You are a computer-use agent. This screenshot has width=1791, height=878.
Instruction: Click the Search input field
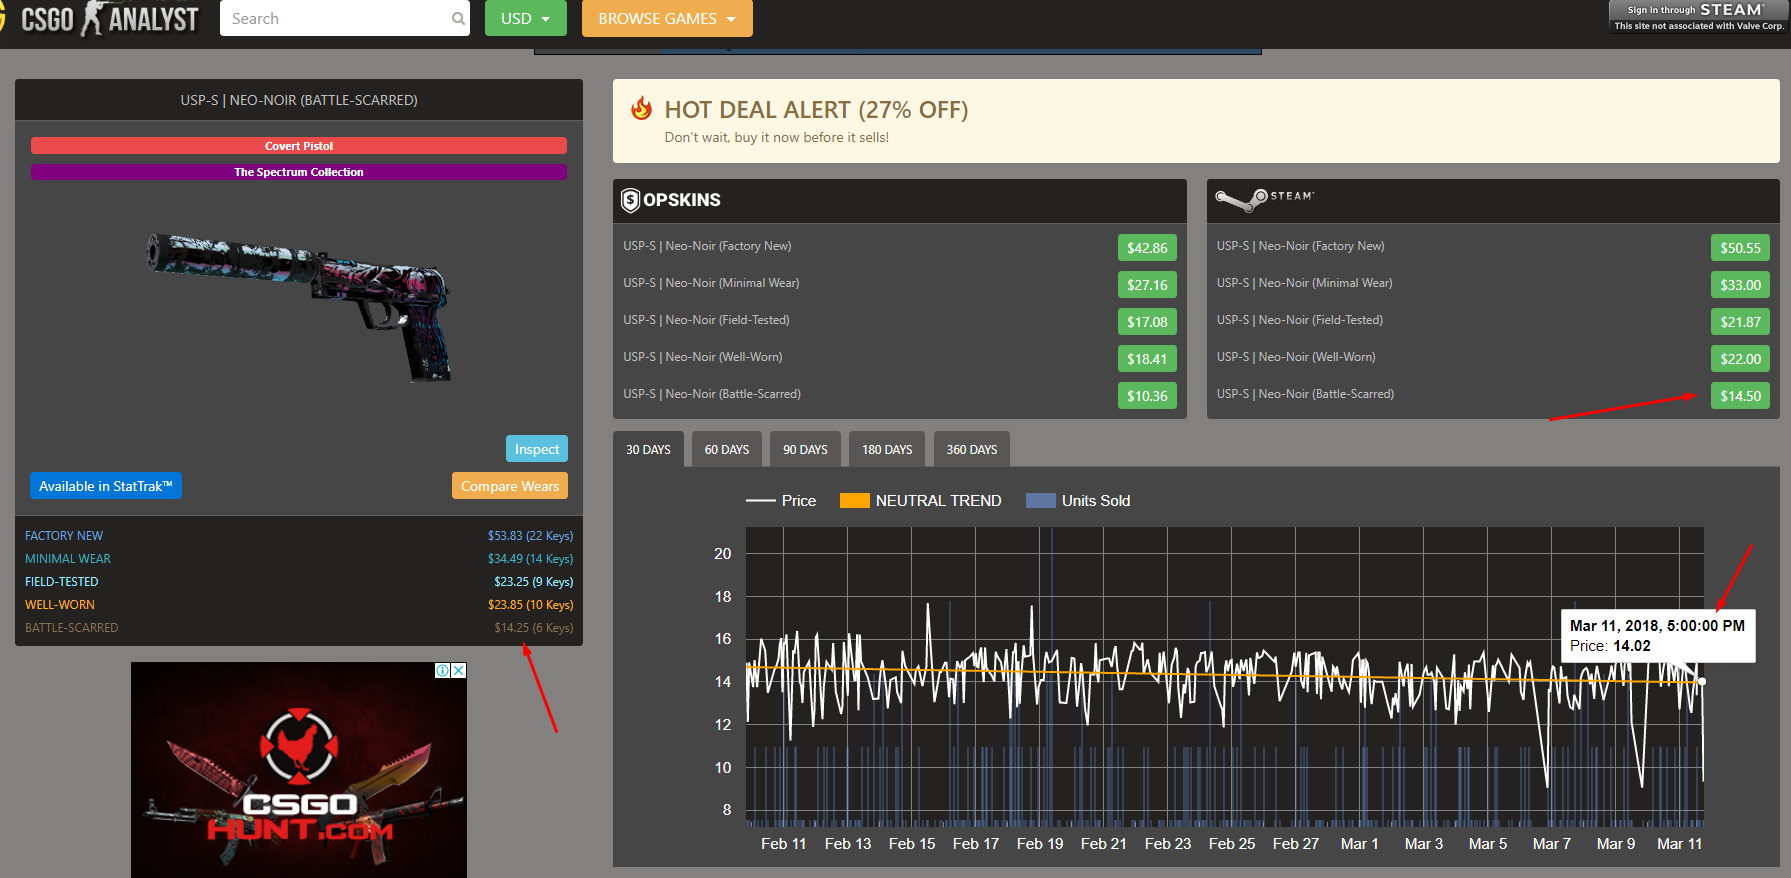pos(335,18)
